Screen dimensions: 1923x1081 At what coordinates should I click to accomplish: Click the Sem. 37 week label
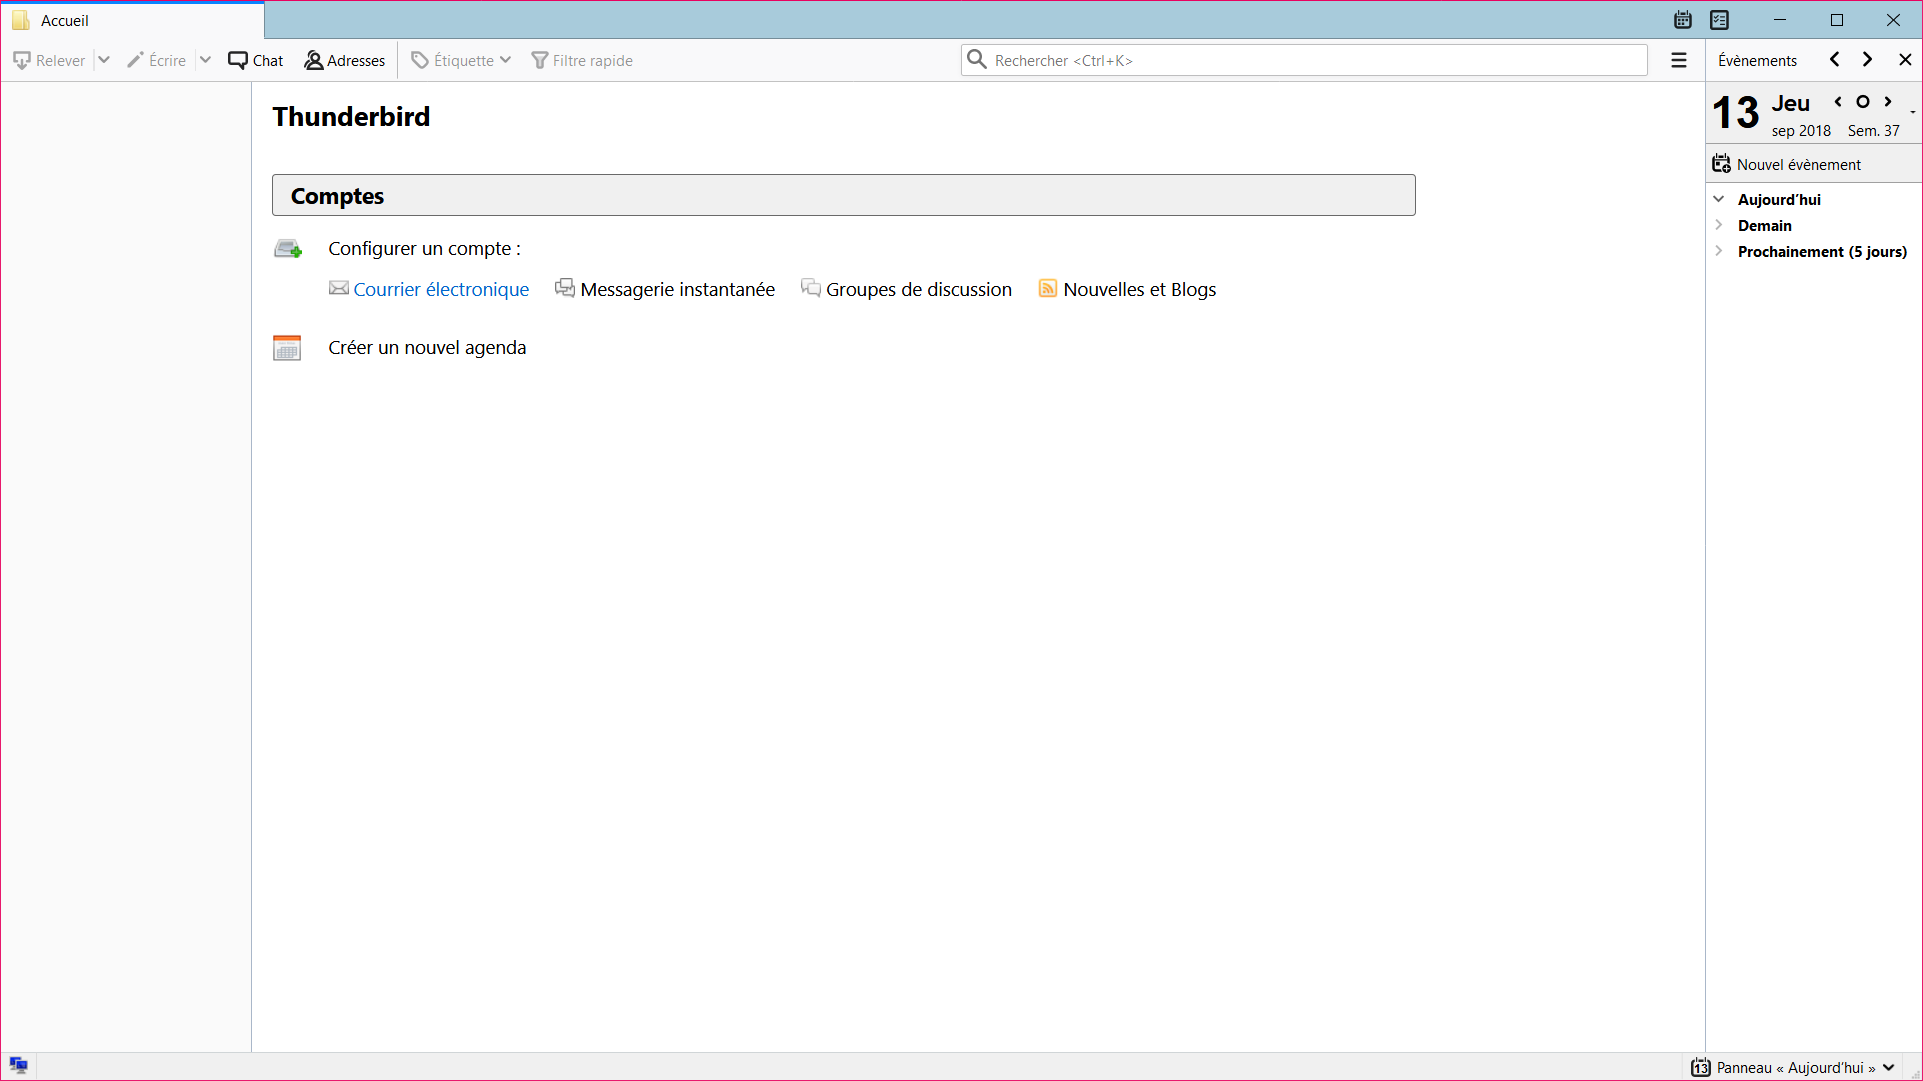click(x=1873, y=131)
